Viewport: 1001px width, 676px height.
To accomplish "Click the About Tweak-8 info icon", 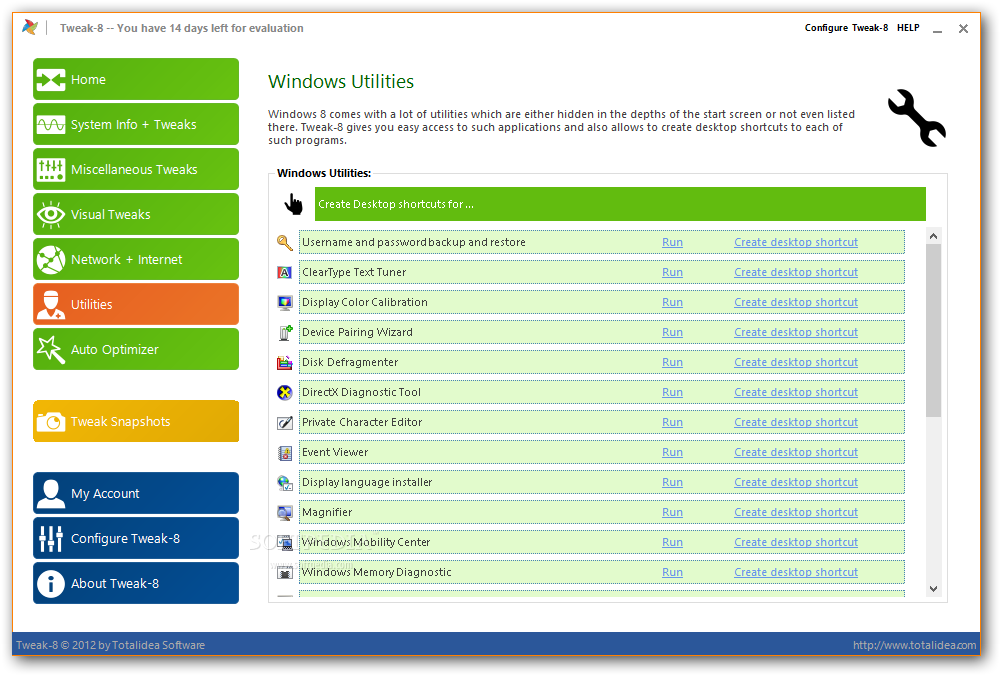I will 50,583.
